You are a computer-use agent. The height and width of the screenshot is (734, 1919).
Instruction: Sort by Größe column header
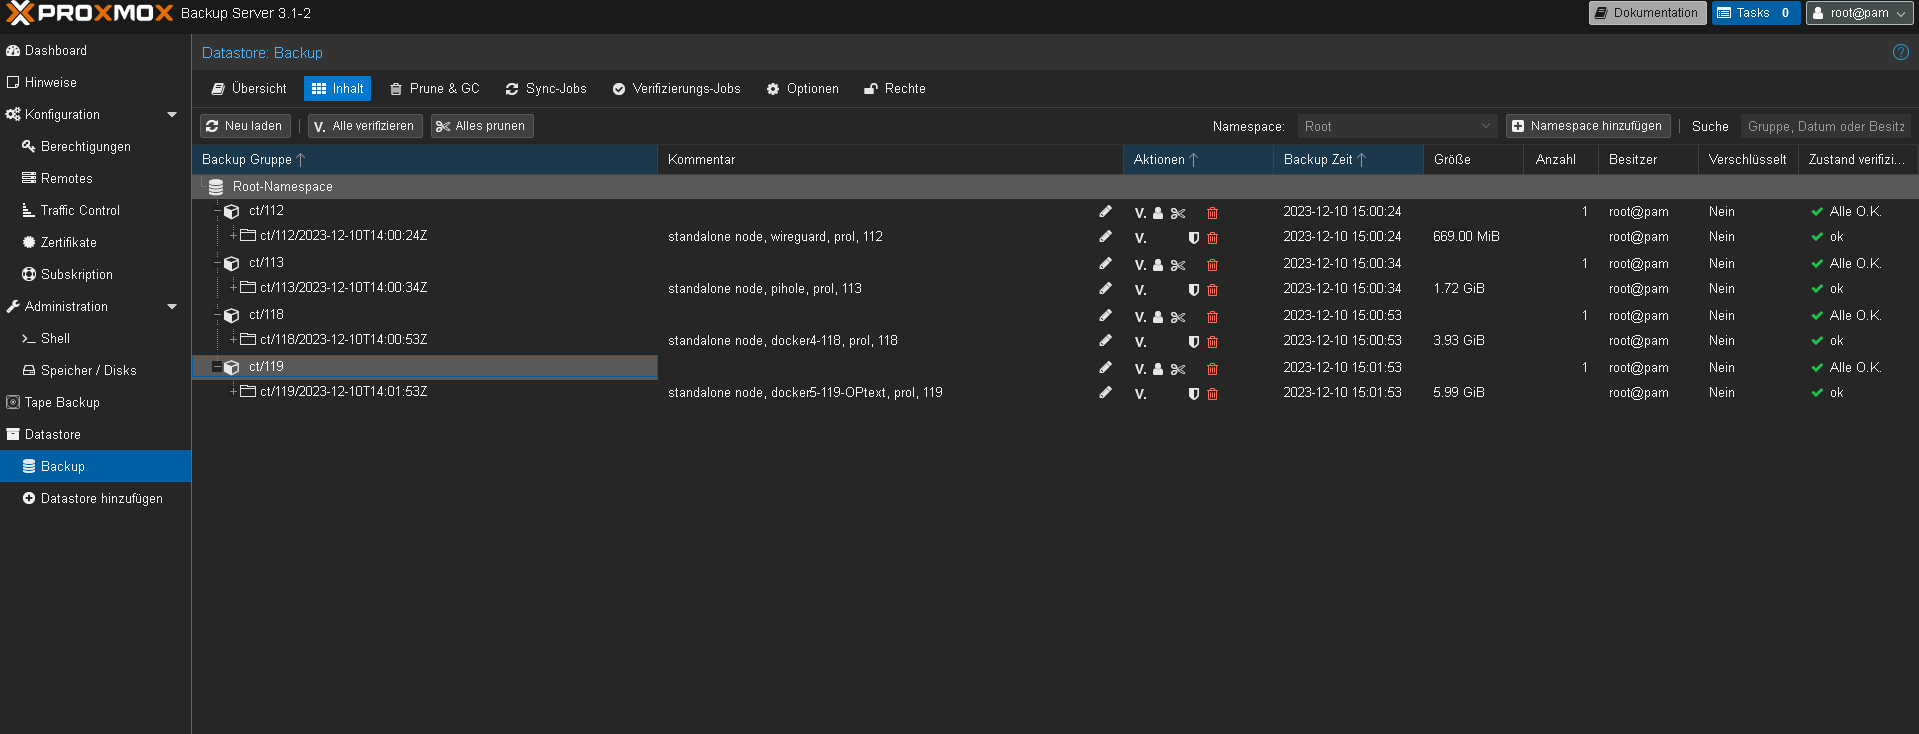(x=1473, y=160)
